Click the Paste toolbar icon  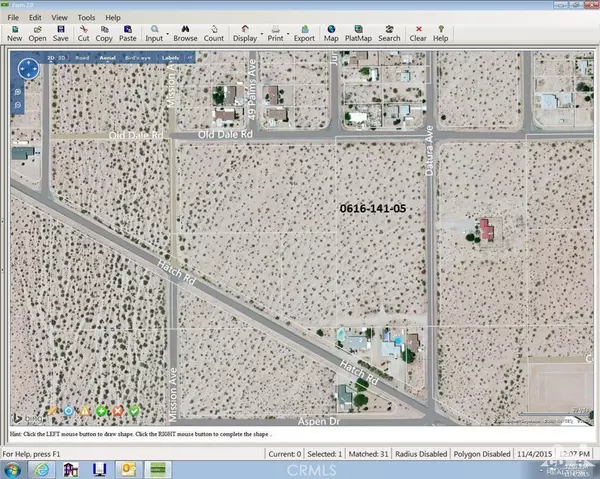coord(127,34)
